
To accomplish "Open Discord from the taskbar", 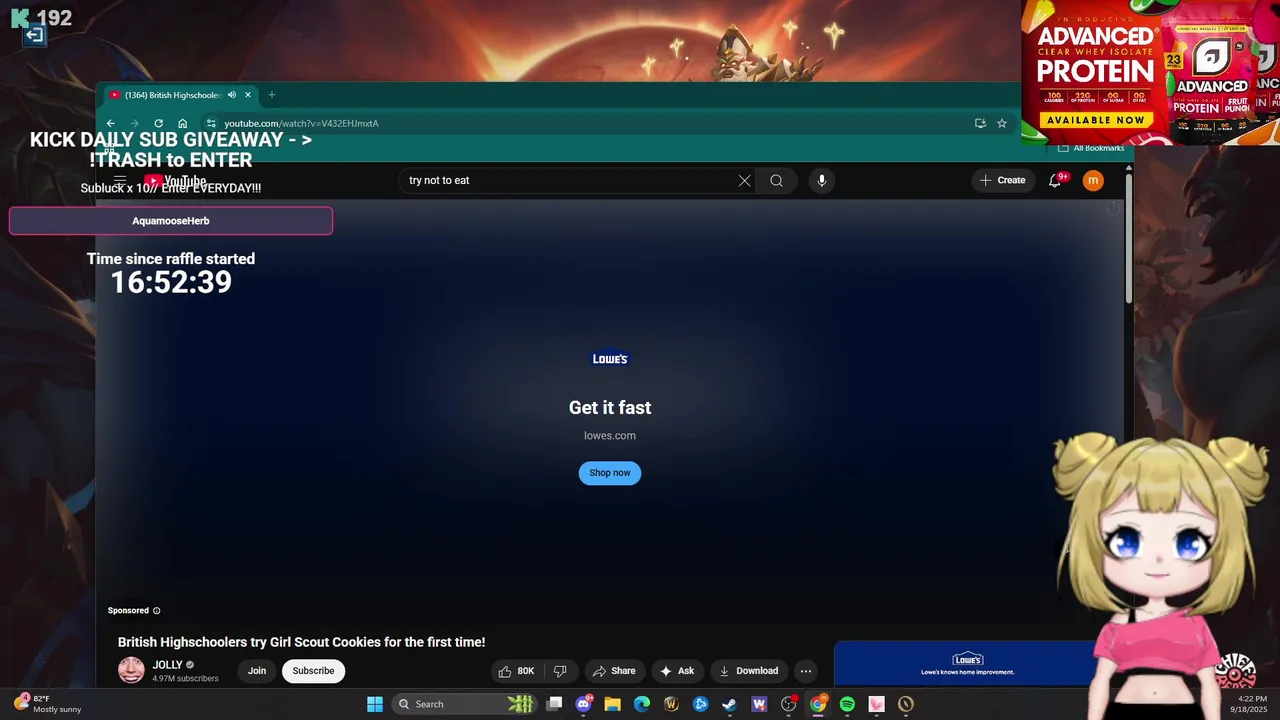I will [584, 704].
